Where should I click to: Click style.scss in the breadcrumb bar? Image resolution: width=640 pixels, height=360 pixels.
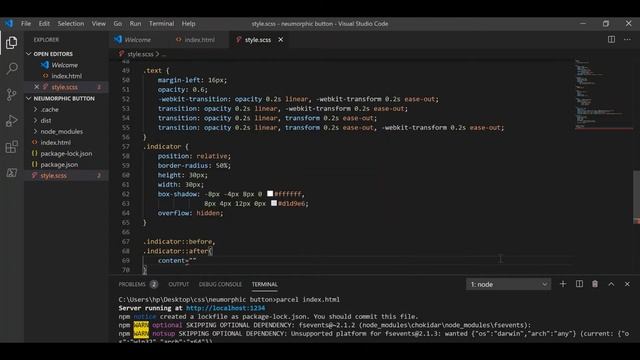click(x=140, y=54)
